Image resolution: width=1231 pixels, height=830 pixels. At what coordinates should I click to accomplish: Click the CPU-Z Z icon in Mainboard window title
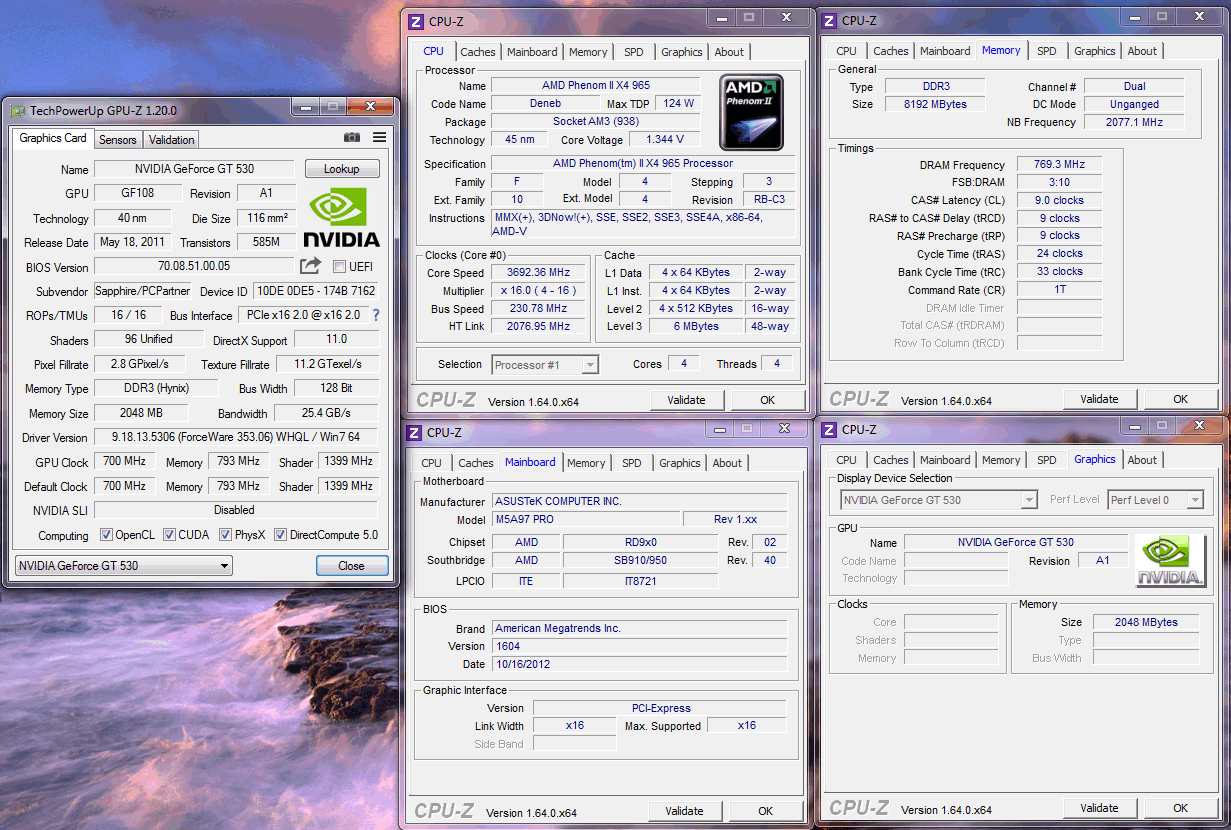pyautogui.click(x=414, y=432)
